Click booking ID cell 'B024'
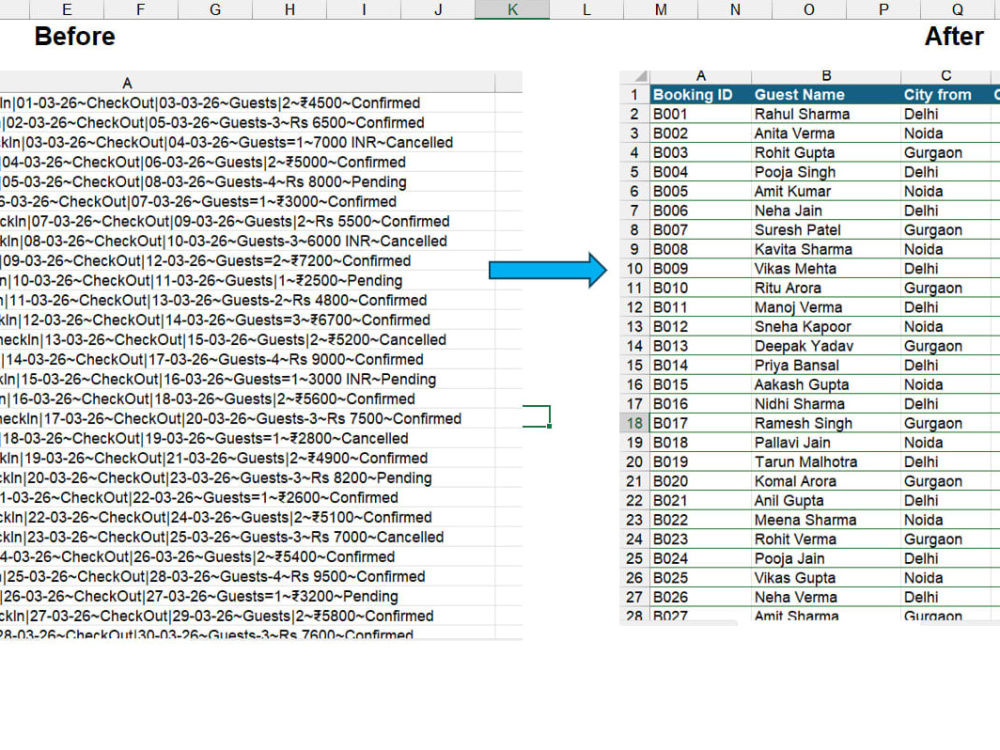Viewport: 1000px width, 750px height. 700,559
